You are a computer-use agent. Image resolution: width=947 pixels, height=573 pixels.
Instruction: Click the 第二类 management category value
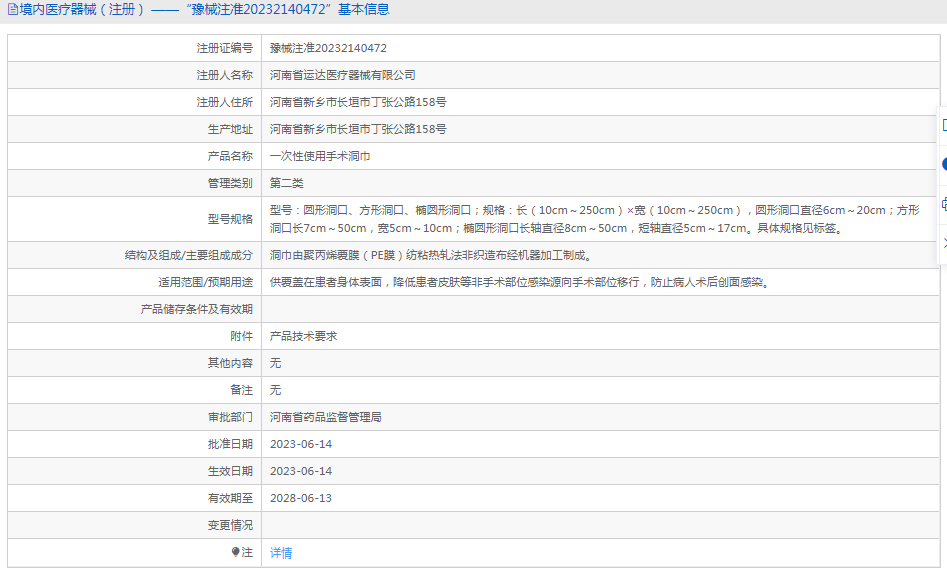point(286,184)
